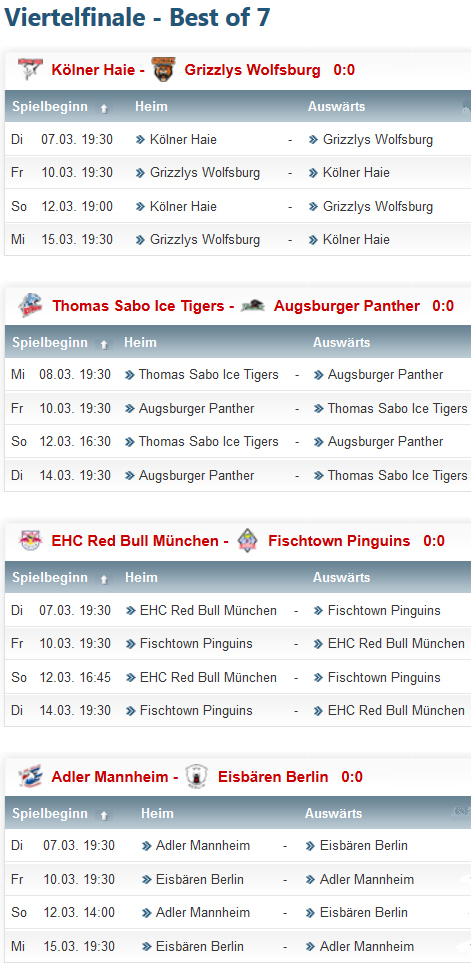Click the EHC Red Bull München logo

tap(29, 541)
